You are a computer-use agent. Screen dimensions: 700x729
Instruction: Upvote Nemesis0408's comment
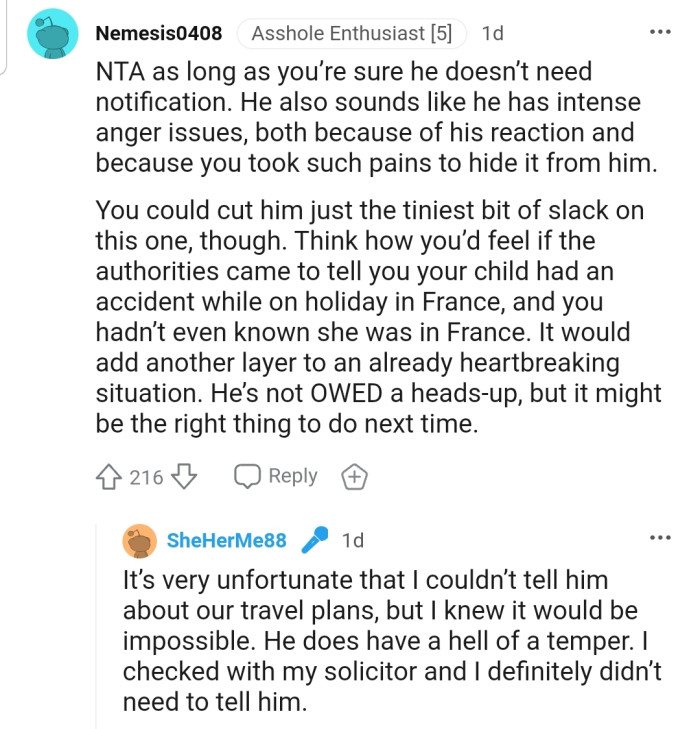point(110,477)
